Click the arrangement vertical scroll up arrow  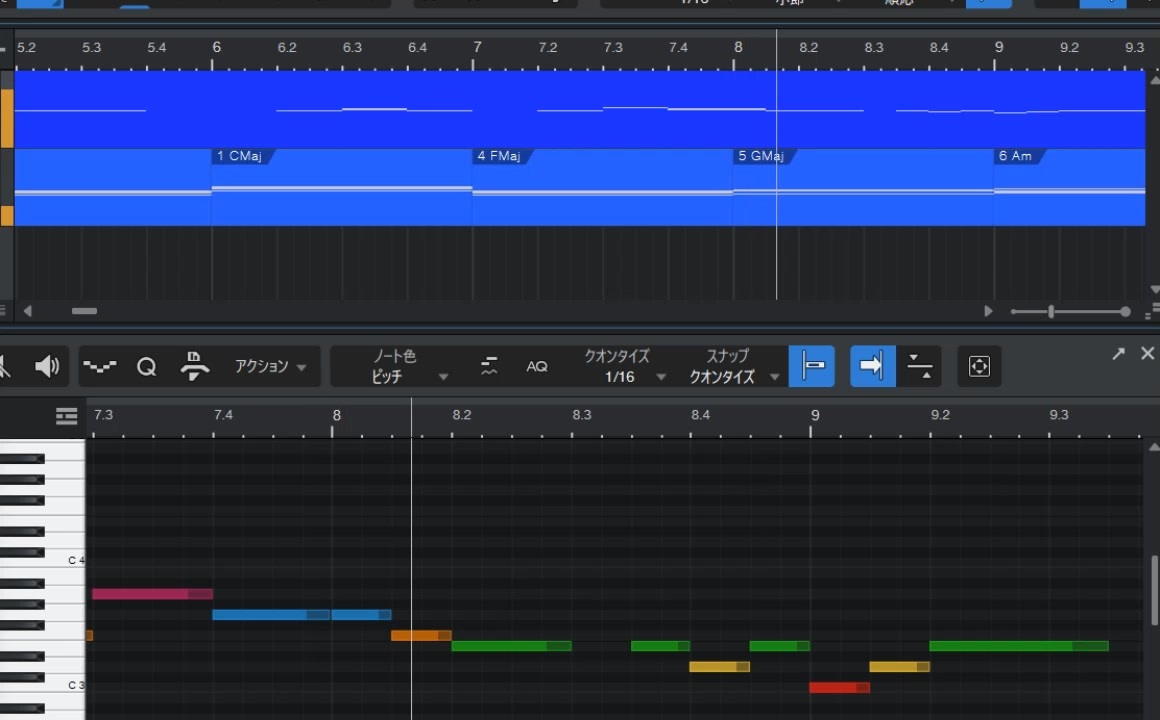1154,80
